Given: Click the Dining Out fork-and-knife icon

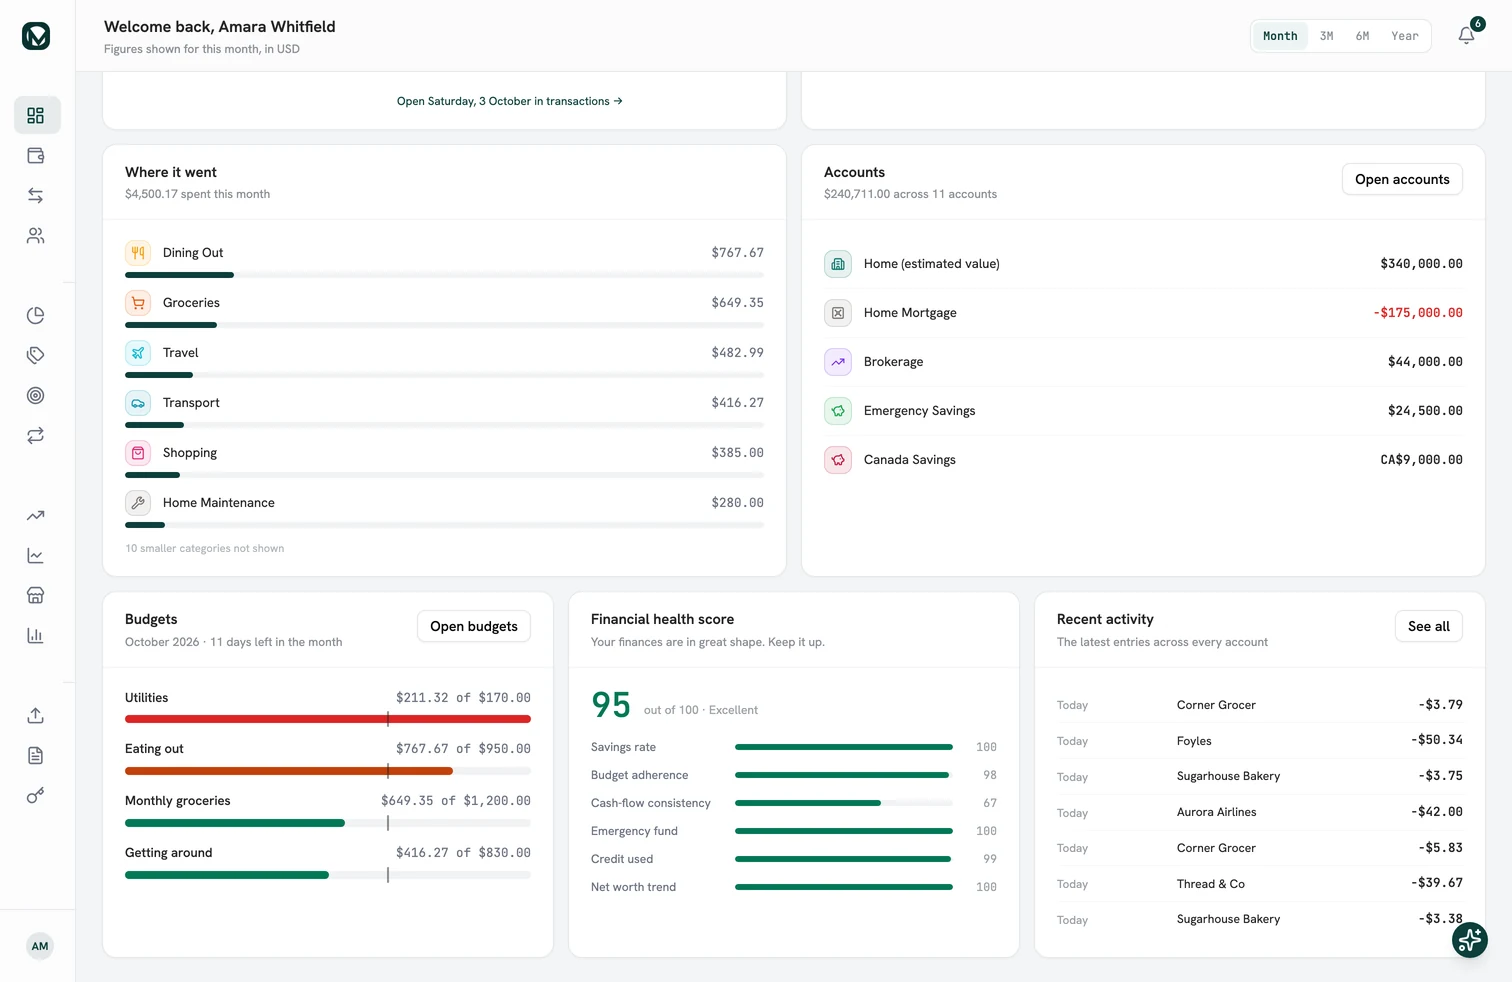Looking at the screenshot, I should coord(138,252).
